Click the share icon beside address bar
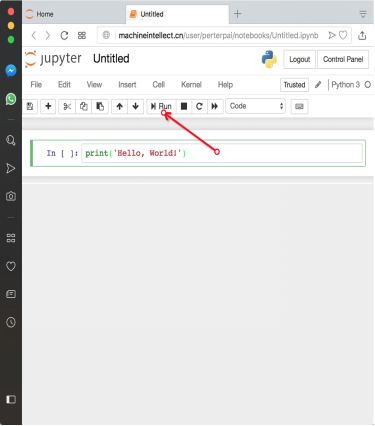This screenshot has width=375, height=426. [362, 35]
